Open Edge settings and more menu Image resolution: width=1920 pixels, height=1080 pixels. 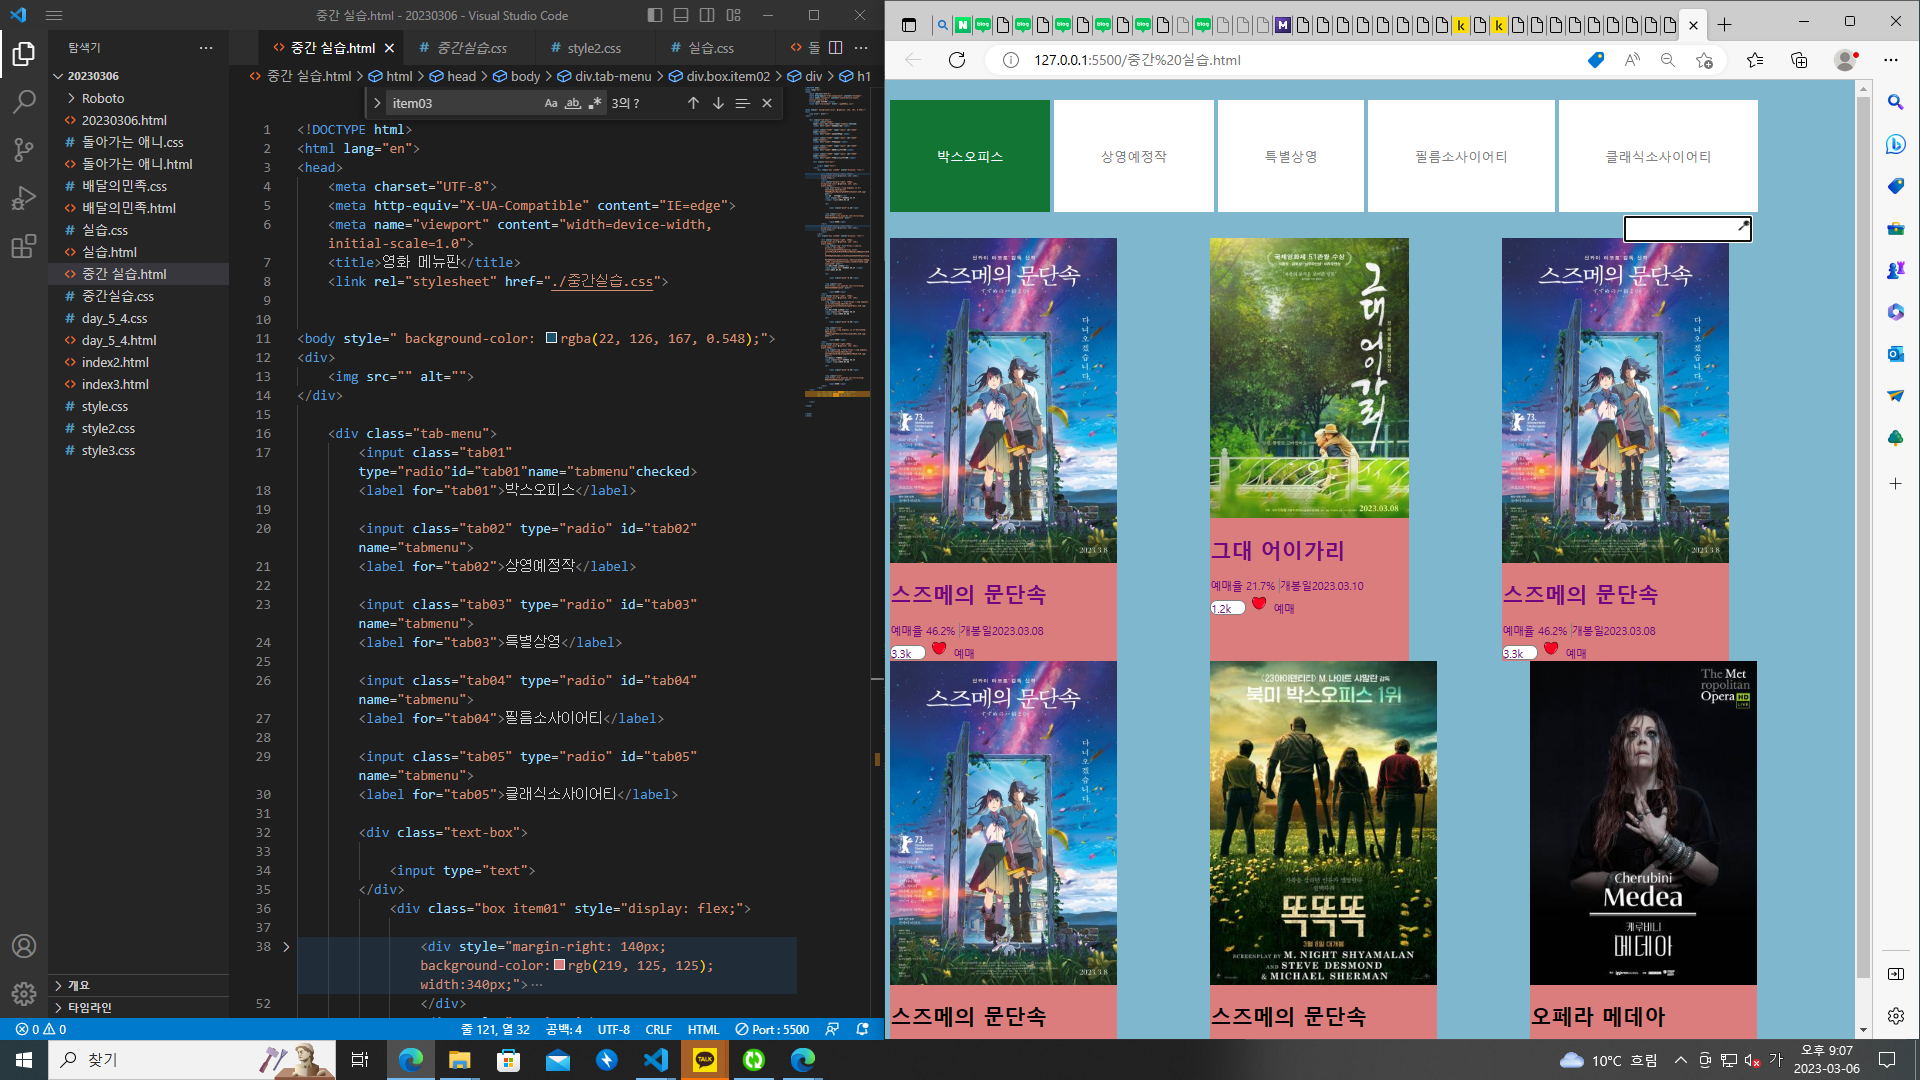coord(1891,60)
